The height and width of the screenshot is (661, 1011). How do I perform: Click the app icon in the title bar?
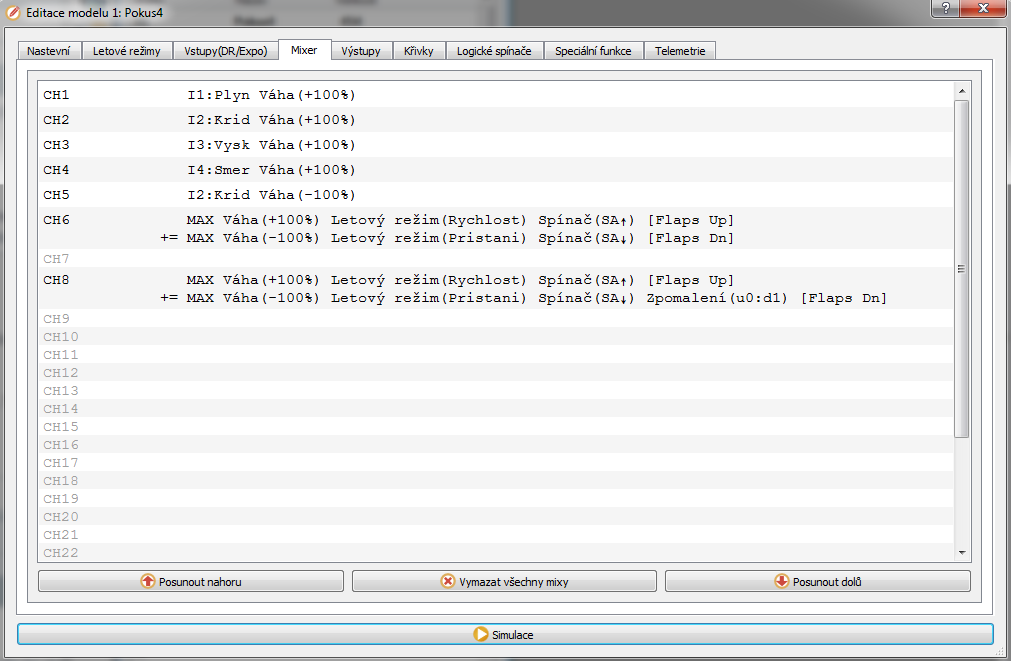point(13,10)
